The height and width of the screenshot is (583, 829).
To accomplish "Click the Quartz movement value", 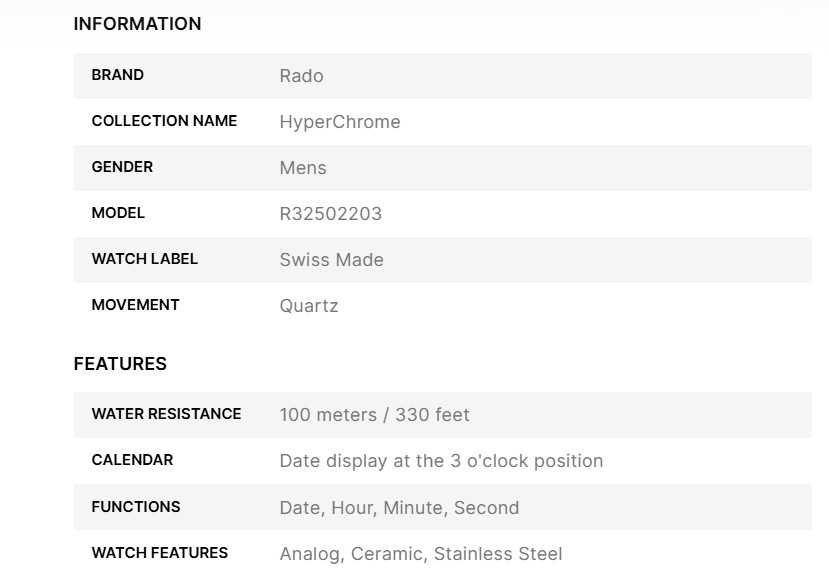I will pyautogui.click(x=309, y=306).
